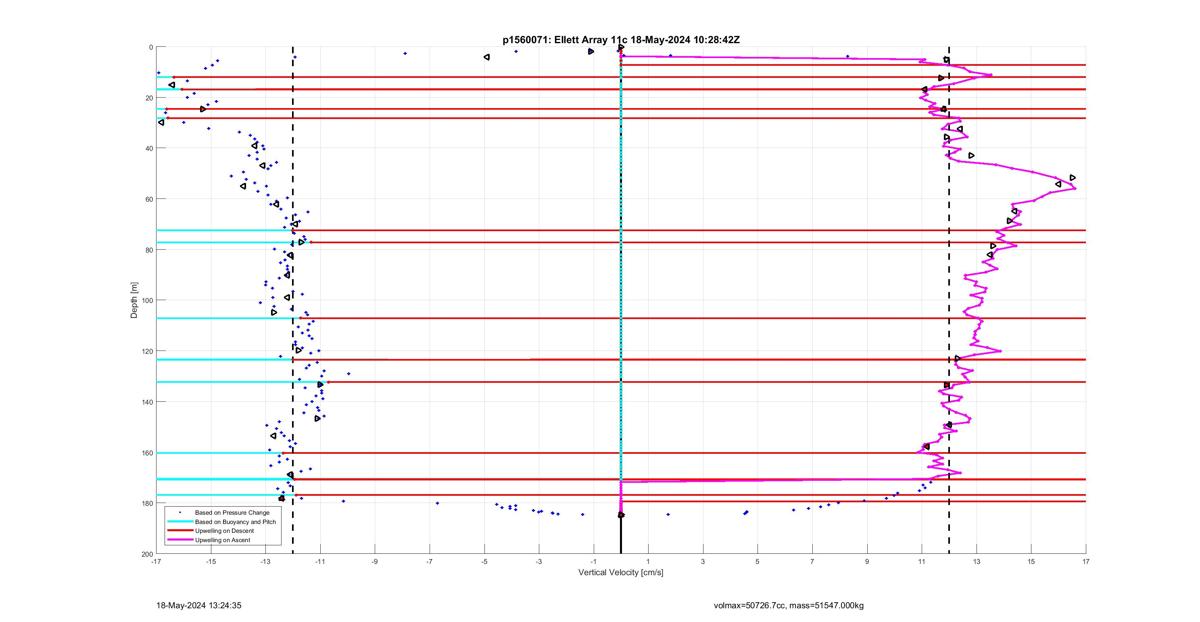The width and height of the screenshot is (1200, 622).
Task: Click the positive '7' x-axis tick label
Action: pos(812,561)
